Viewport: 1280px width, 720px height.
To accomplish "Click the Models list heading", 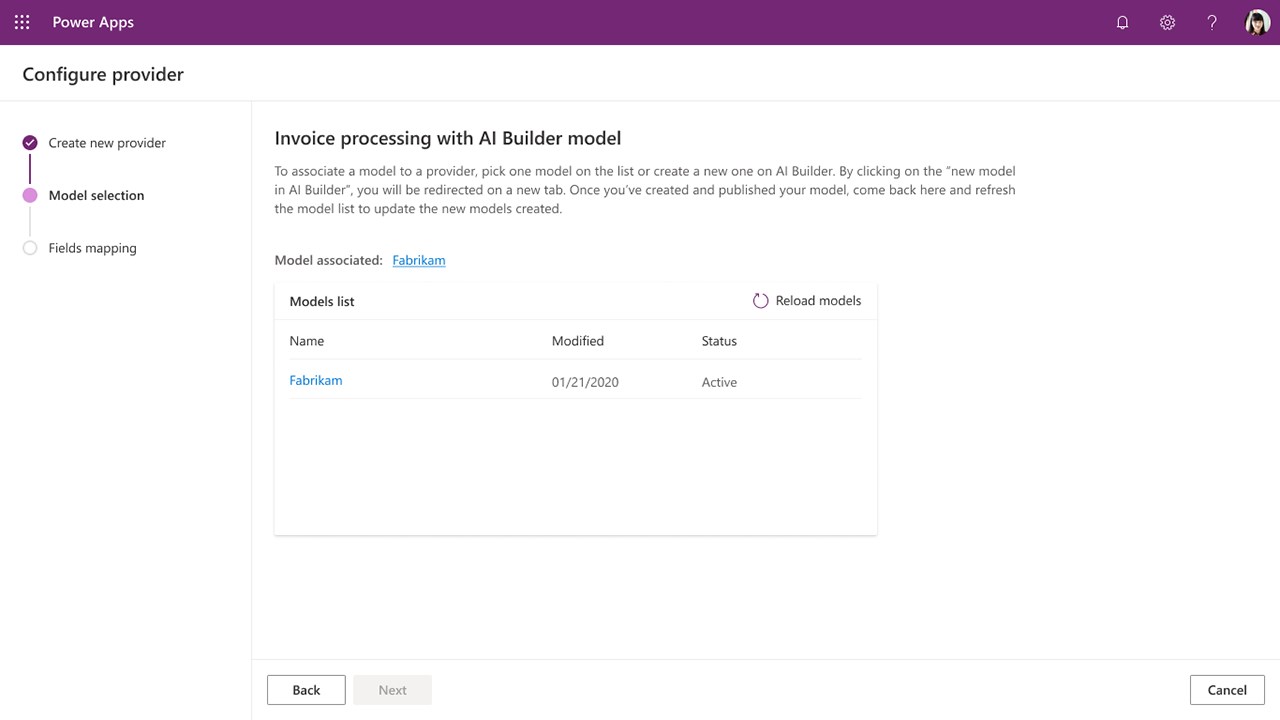I will pyautogui.click(x=322, y=301).
